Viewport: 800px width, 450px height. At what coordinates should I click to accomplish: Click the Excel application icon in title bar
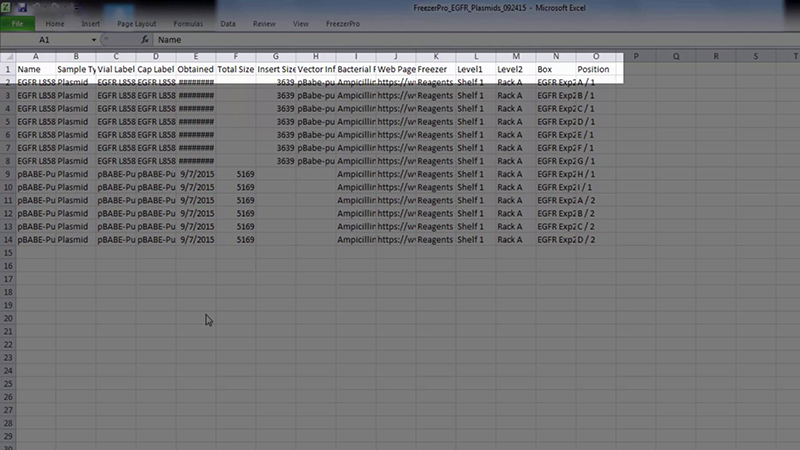(6, 7)
